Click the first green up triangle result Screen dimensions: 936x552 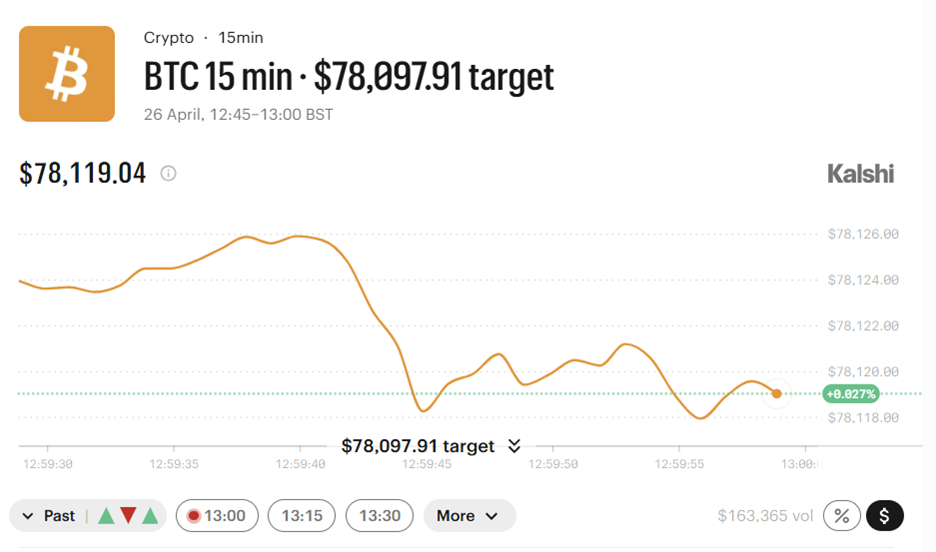[106, 516]
